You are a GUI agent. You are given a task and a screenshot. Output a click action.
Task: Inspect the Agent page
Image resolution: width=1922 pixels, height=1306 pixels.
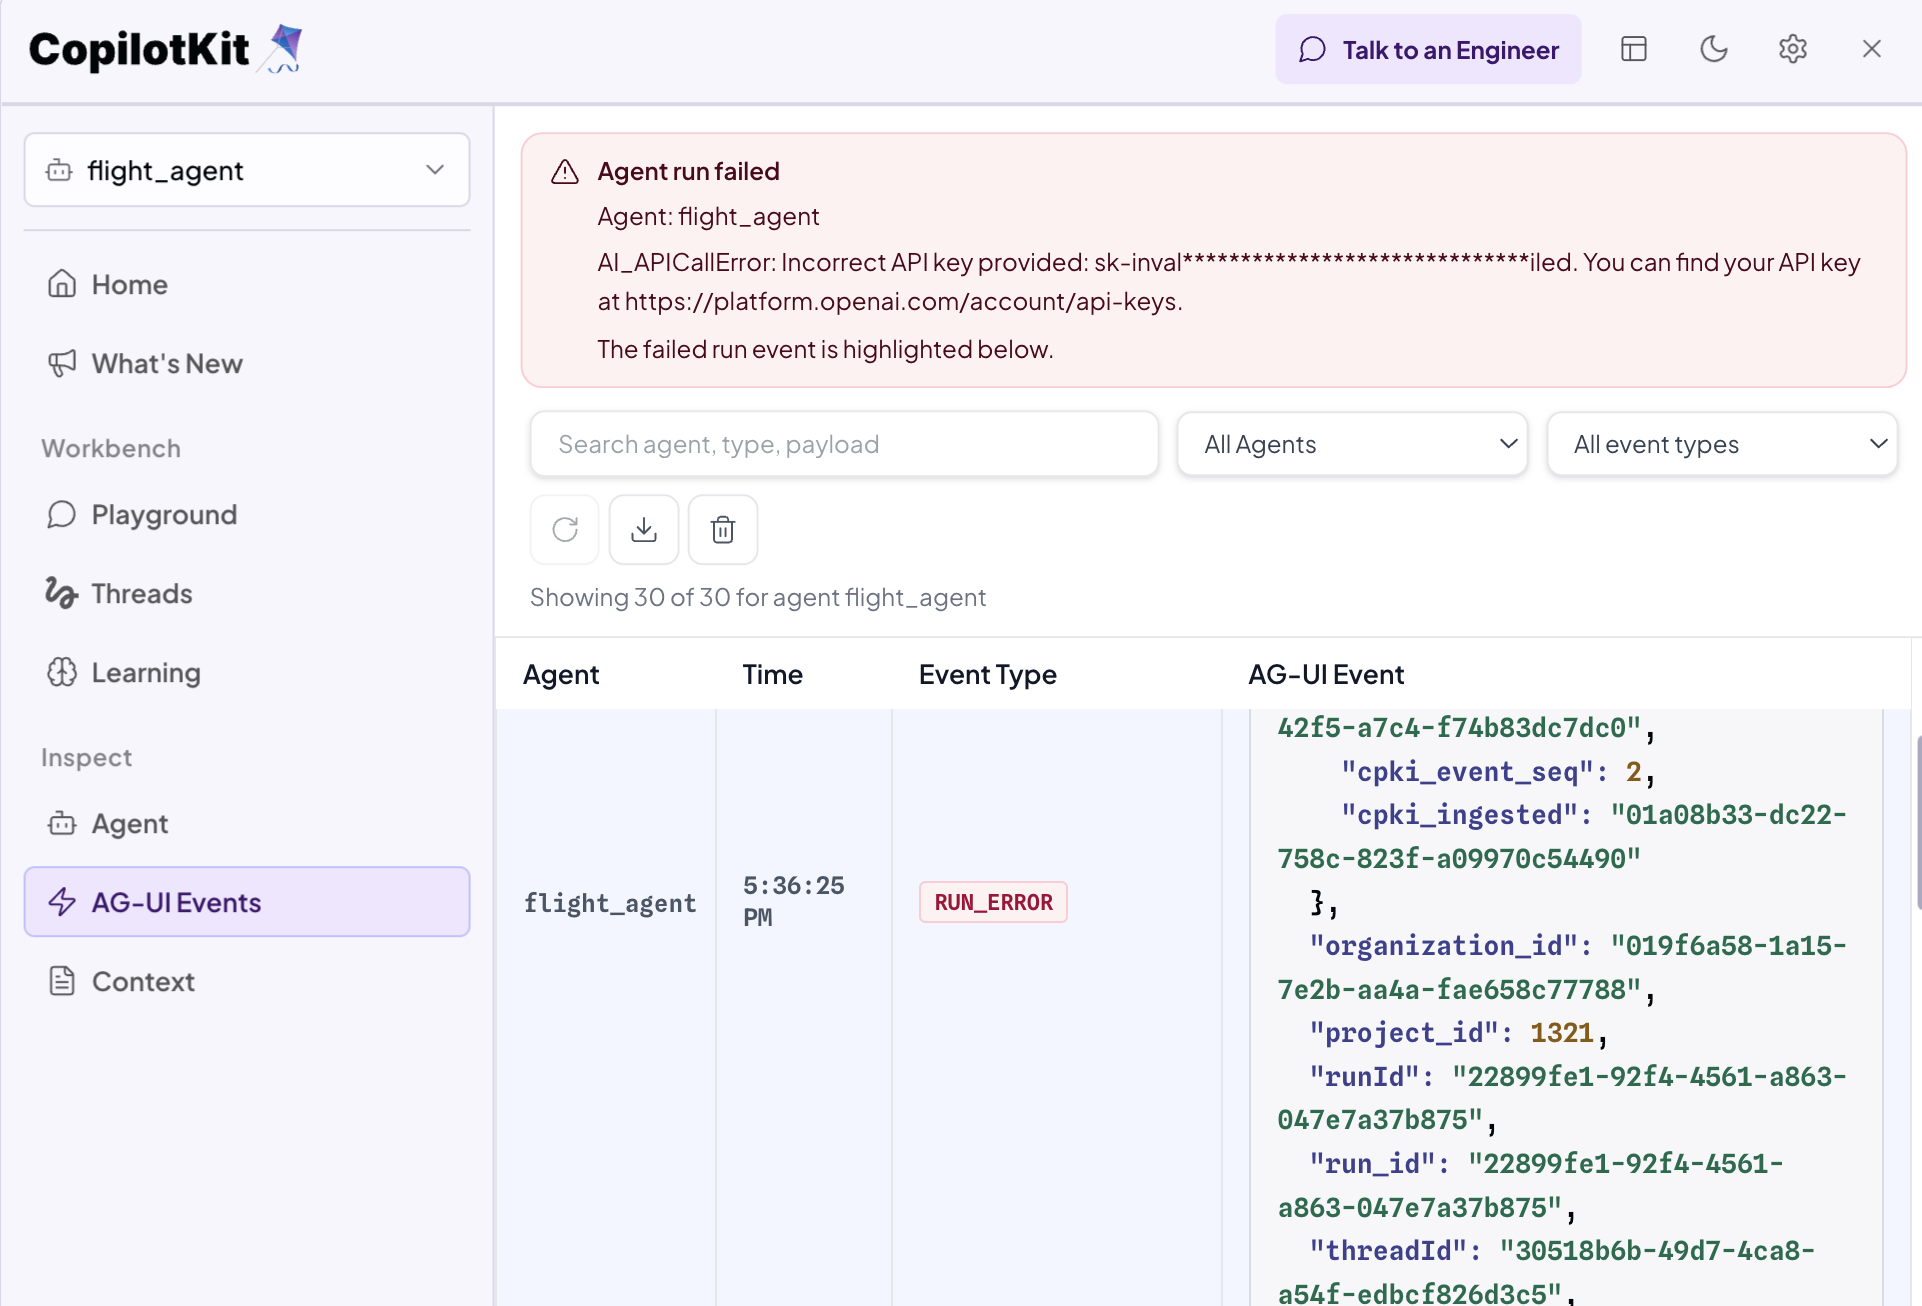(x=247, y=823)
